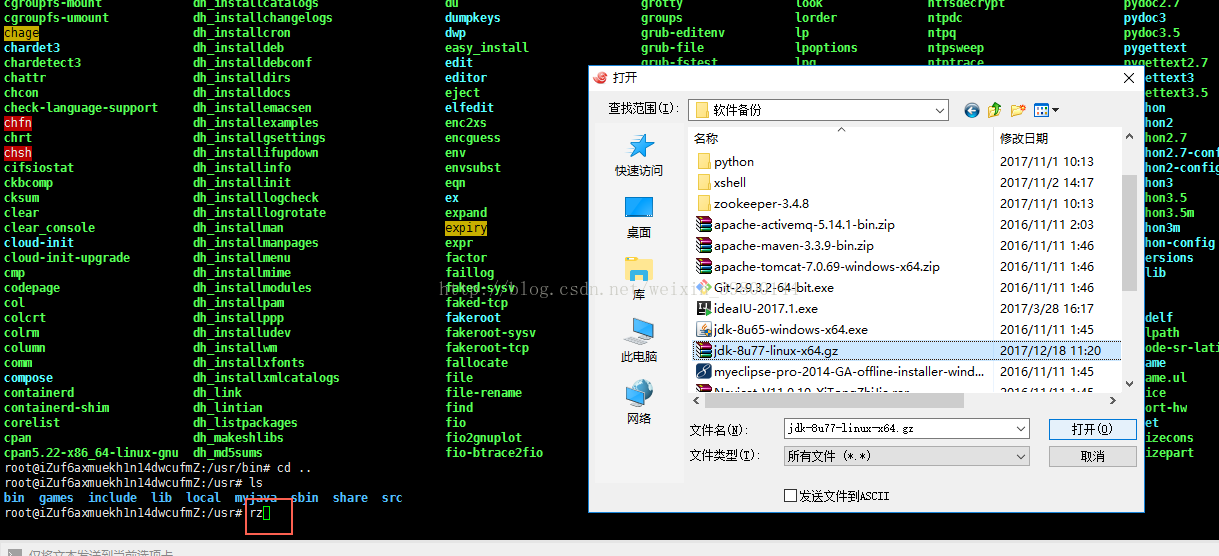Click apache-tomcat zip archive icon
1219x556 pixels.
click(x=703, y=266)
